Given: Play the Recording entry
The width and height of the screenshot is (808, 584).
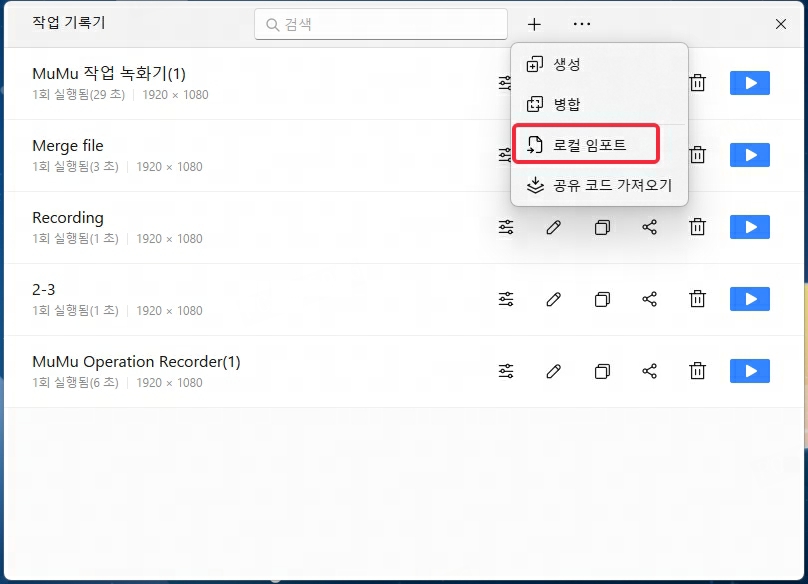Looking at the screenshot, I should click(x=750, y=227).
